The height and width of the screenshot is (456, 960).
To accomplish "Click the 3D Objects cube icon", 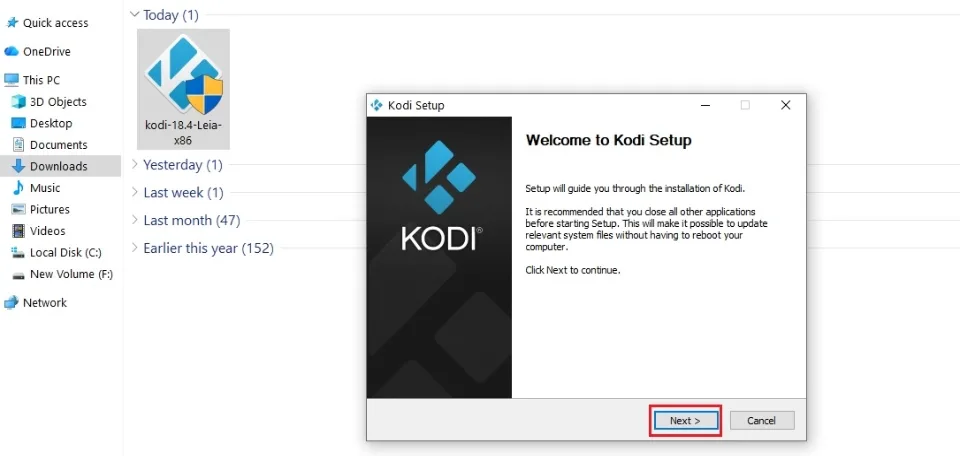I will pyautogui.click(x=18, y=102).
